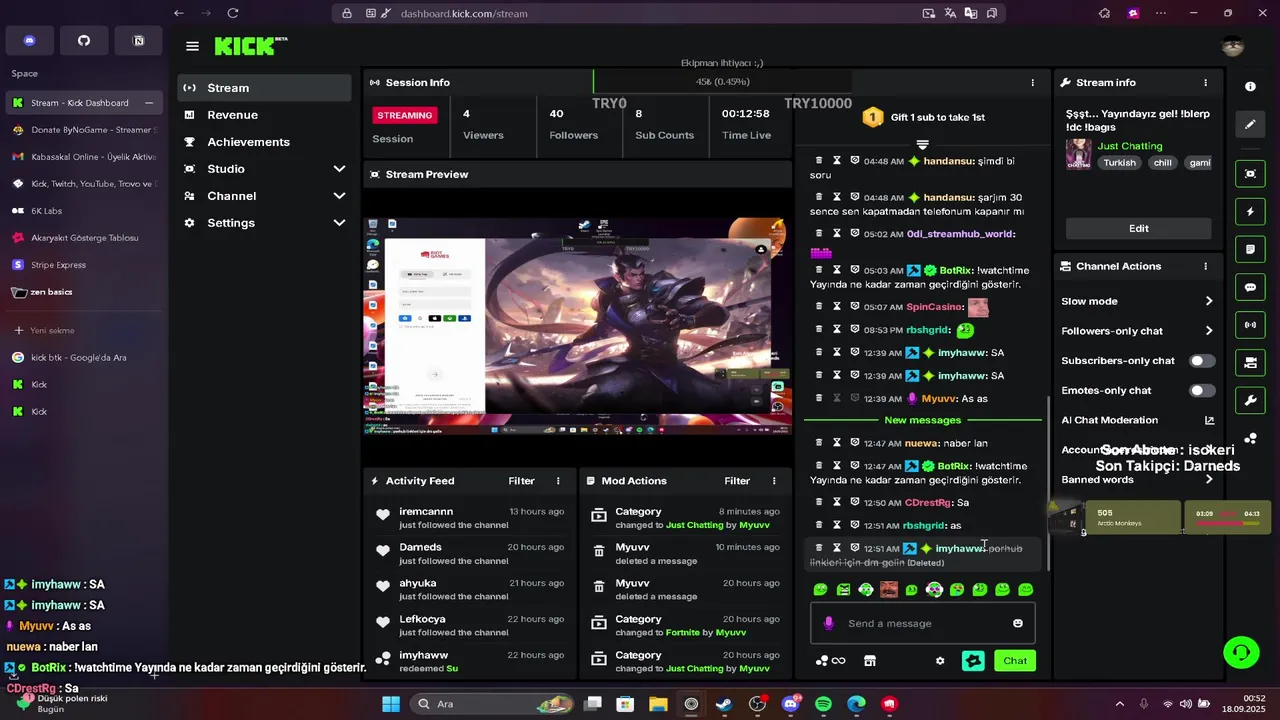The width and height of the screenshot is (1280, 720).
Task: Open Banned words arrow
Action: tap(1209, 480)
